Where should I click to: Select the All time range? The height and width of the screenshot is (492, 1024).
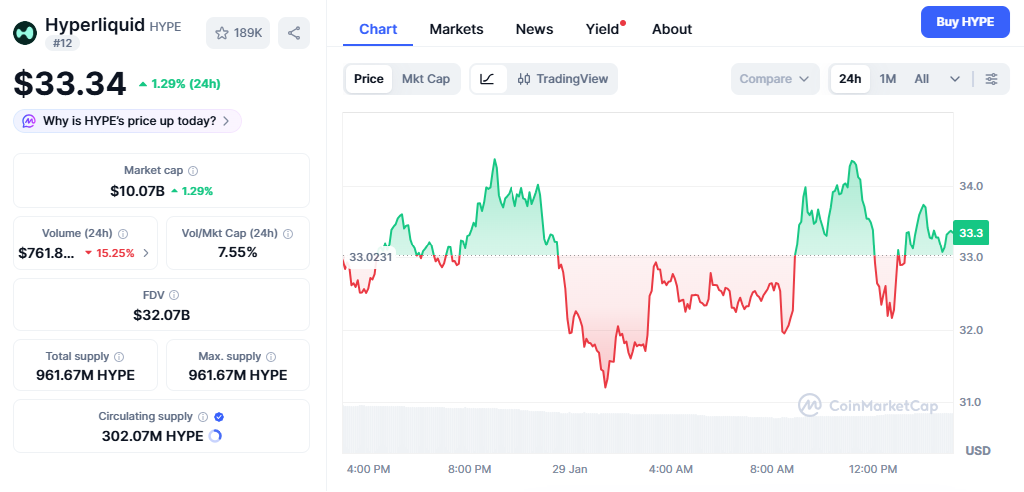pyautogui.click(x=921, y=79)
